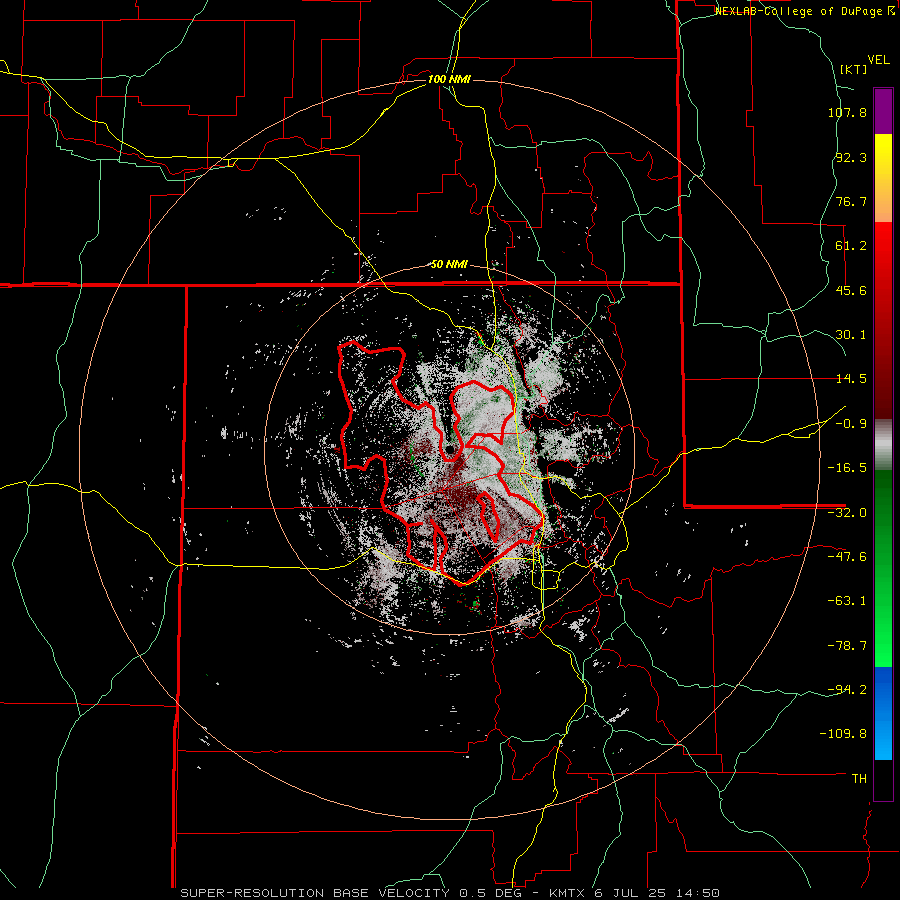
Task: Click the 45.6 velocity scale value
Action: point(851,290)
